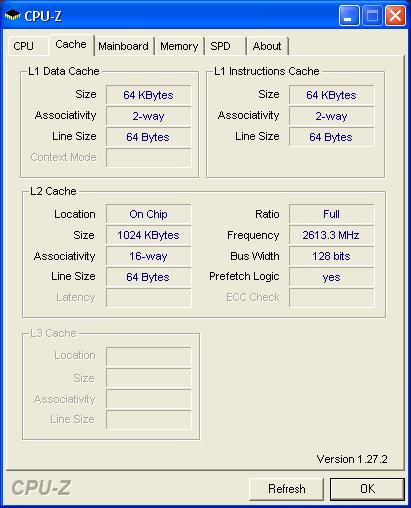Image resolution: width=411 pixels, height=508 pixels.
Task: Click the empty L3 Associativity field
Action: [148, 399]
